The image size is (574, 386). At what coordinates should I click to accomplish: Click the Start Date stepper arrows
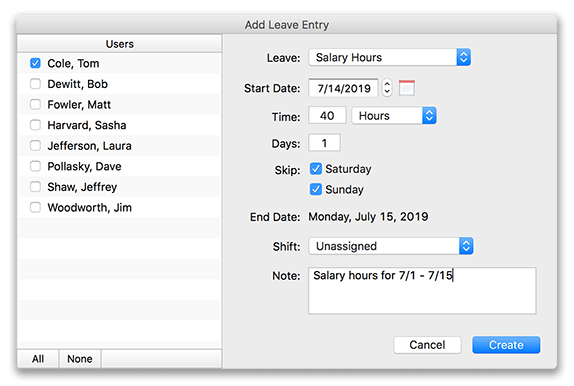point(387,88)
